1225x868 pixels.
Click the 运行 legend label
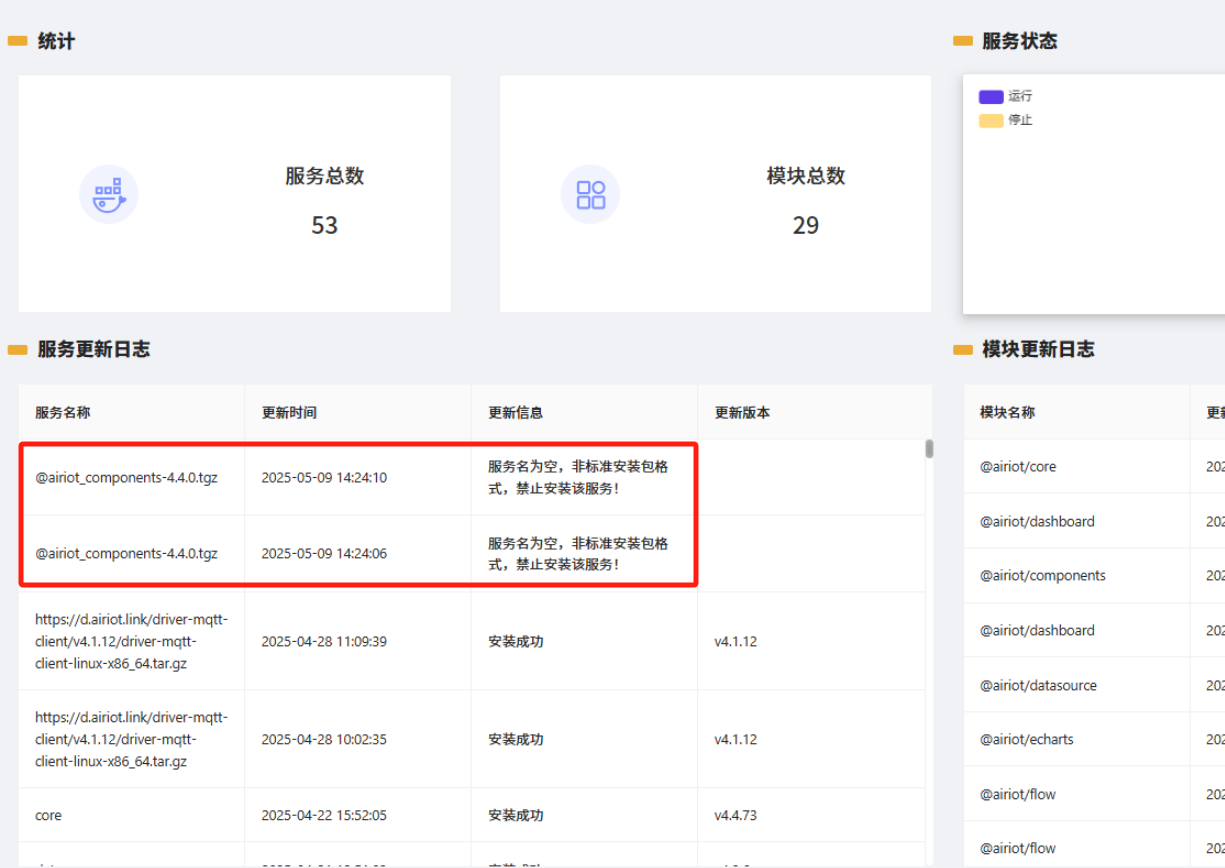[x=1020, y=97]
